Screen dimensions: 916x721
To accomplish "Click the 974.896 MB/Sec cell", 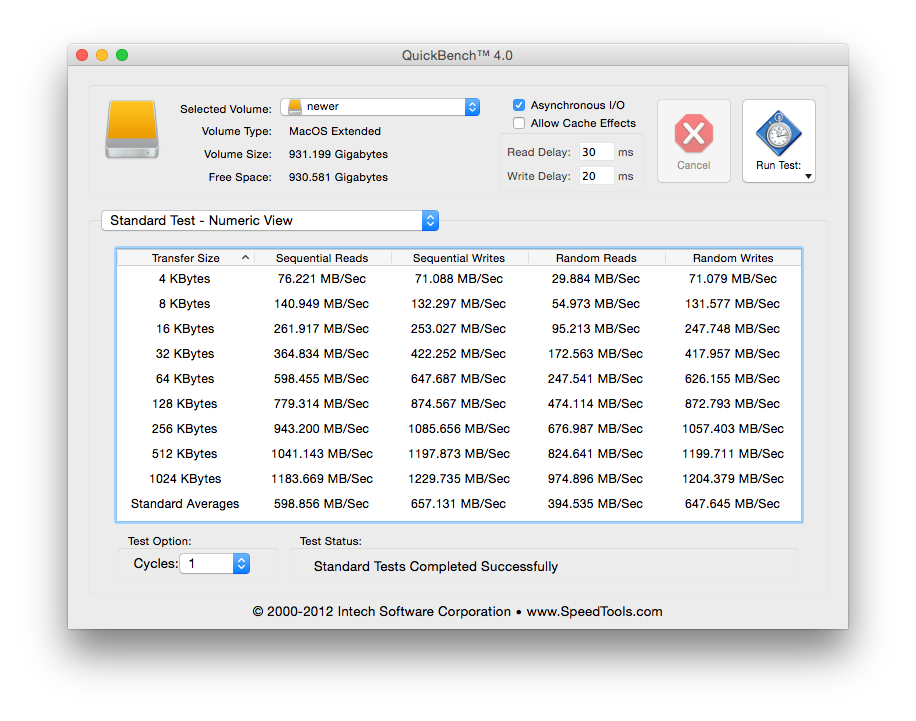I will pyautogui.click(x=595, y=479).
